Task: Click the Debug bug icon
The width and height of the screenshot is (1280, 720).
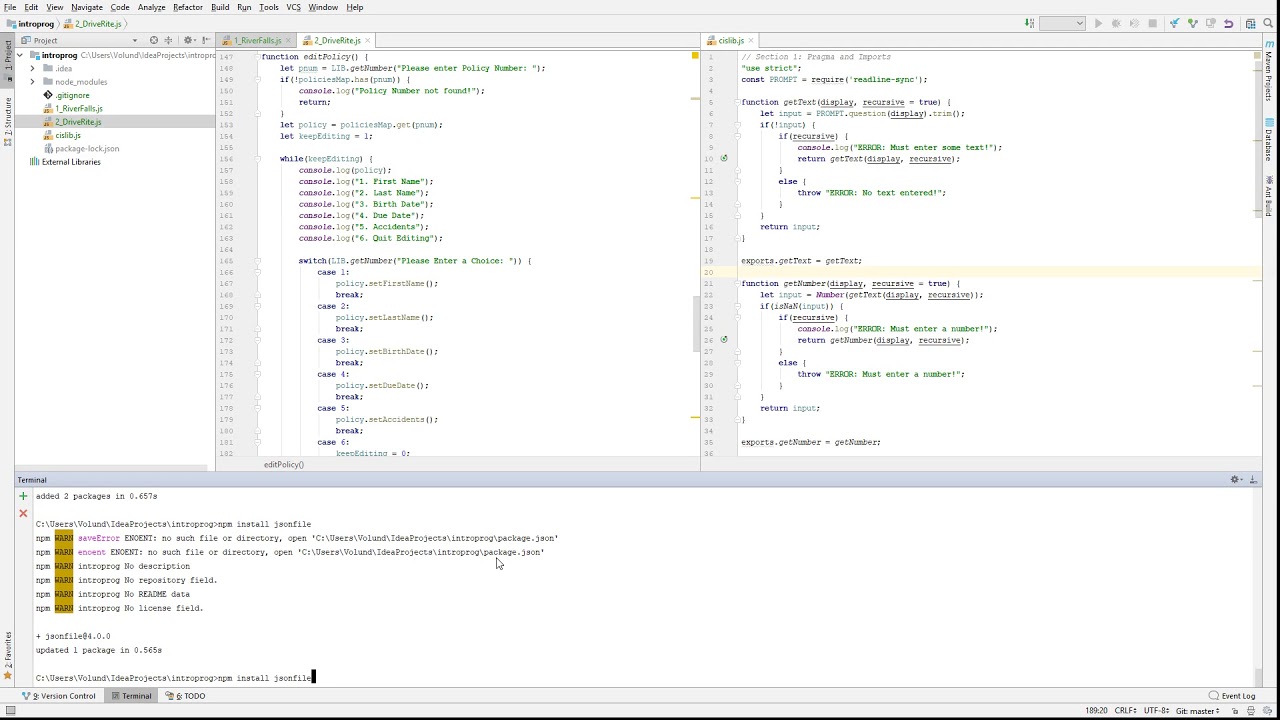Action: pyautogui.click(x=1116, y=23)
